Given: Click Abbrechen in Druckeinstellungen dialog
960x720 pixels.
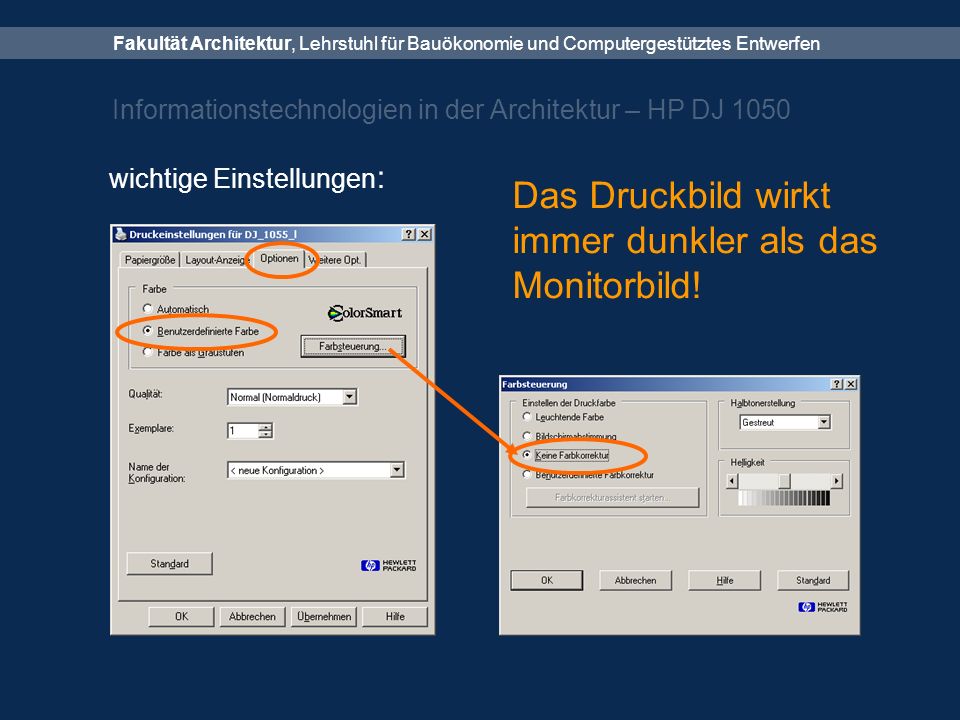Looking at the screenshot, I should [x=252, y=617].
